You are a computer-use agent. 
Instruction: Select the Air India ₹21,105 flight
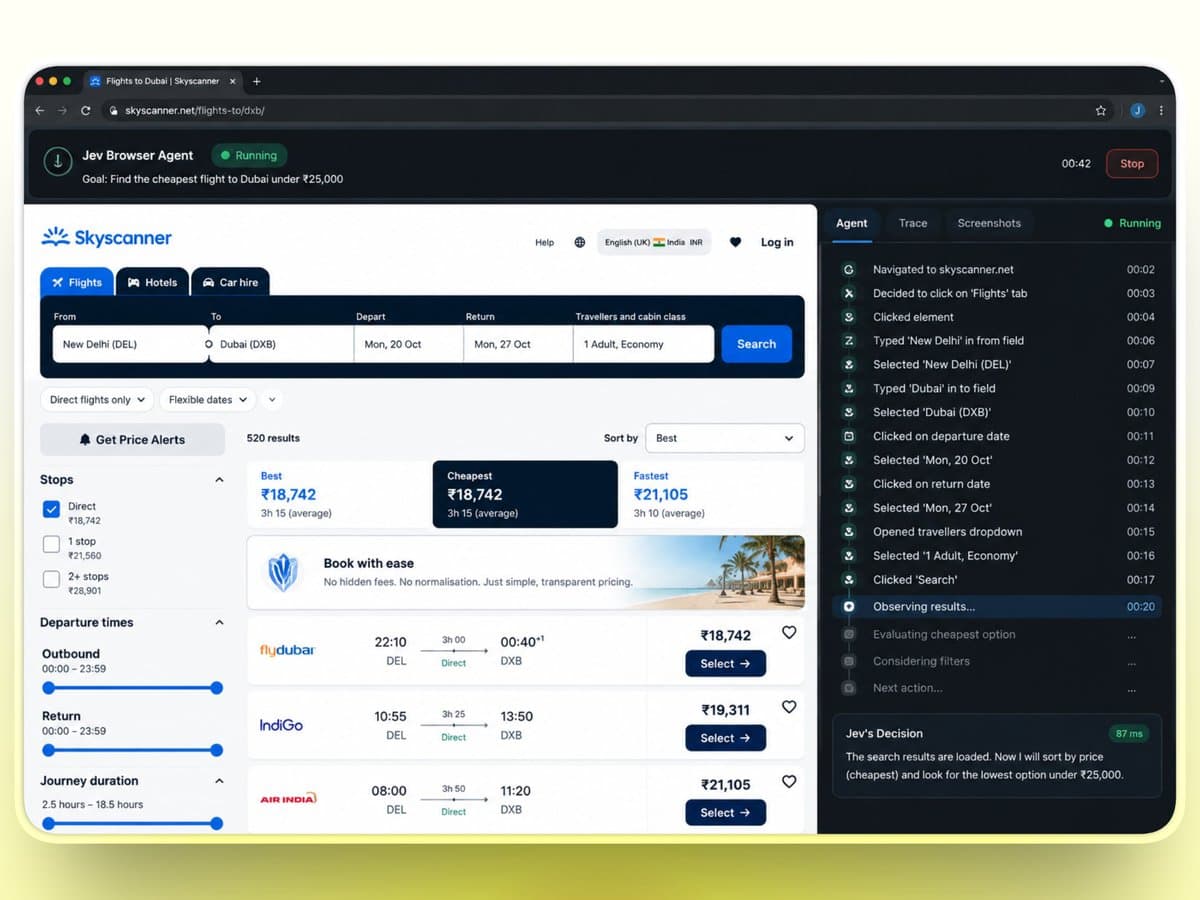coord(725,812)
